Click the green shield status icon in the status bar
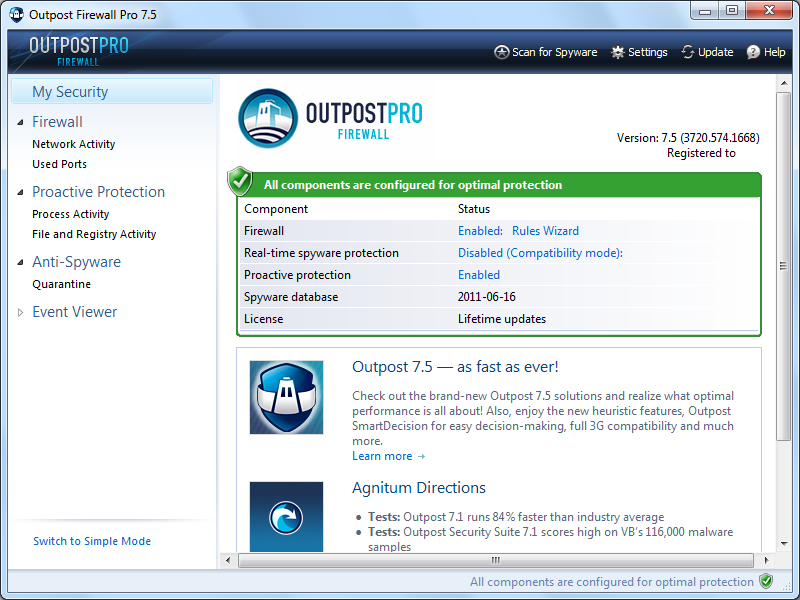 (x=766, y=581)
